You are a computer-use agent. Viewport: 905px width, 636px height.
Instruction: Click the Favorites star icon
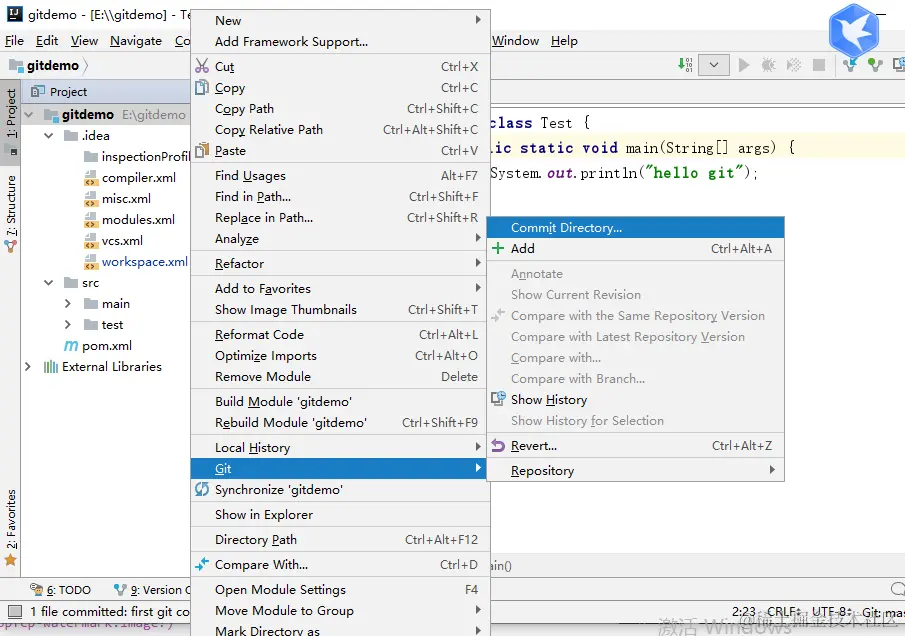(10, 560)
